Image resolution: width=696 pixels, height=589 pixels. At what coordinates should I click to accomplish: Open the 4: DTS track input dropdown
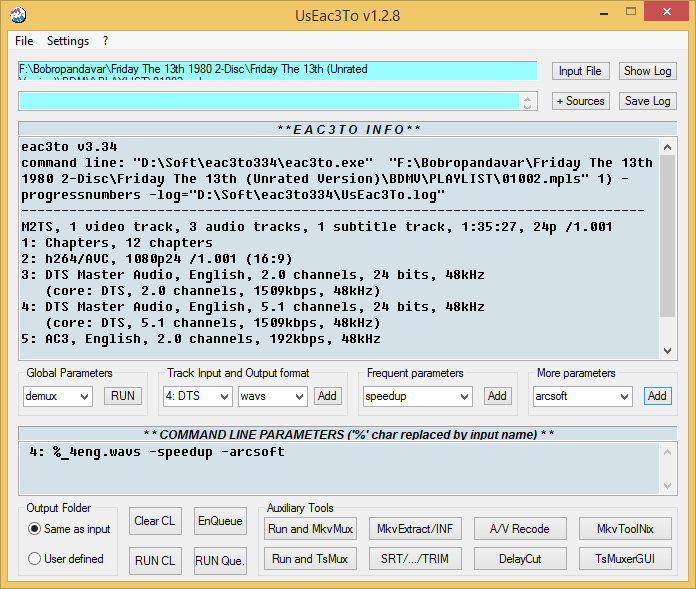point(198,396)
